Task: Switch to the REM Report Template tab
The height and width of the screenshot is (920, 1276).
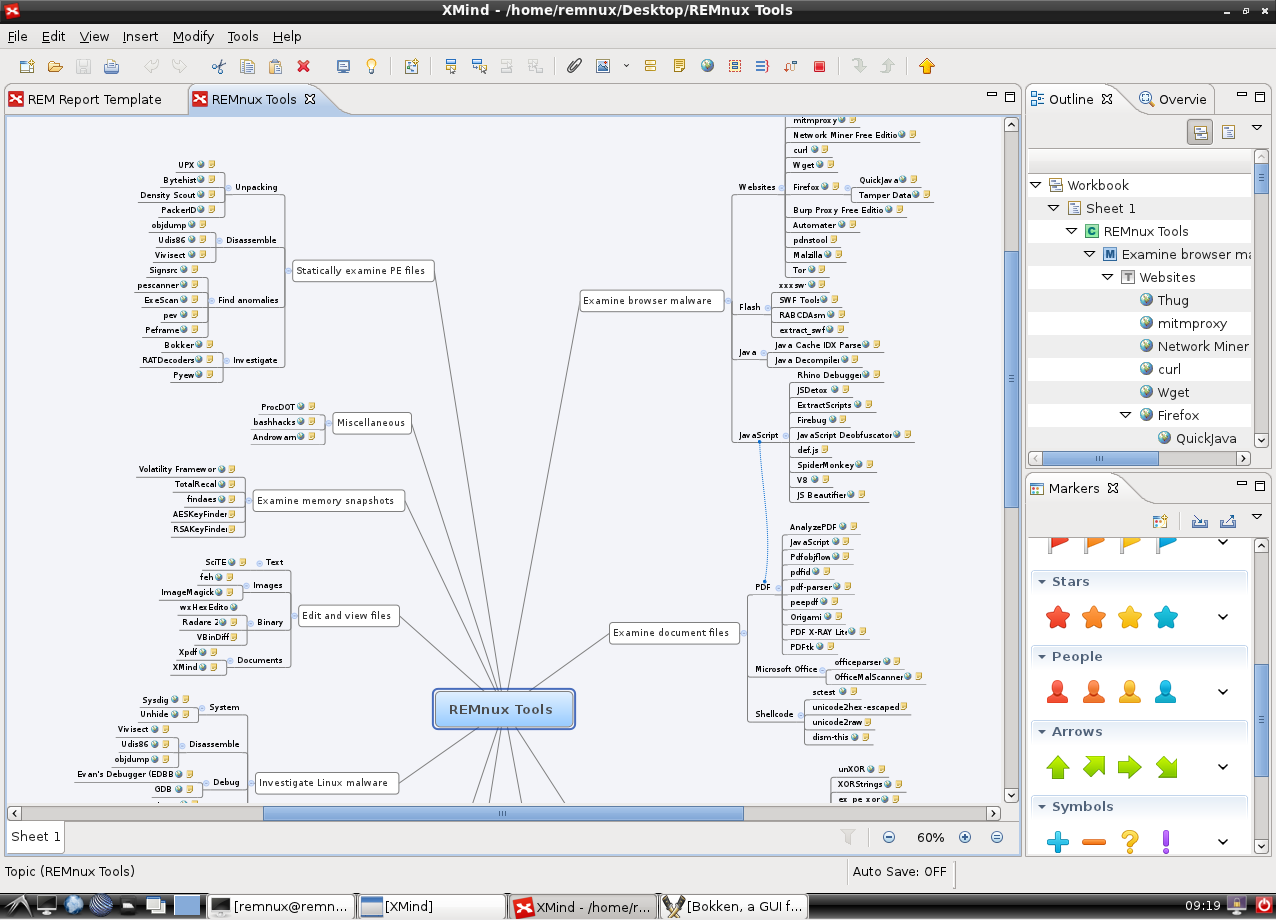Action: coord(94,99)
